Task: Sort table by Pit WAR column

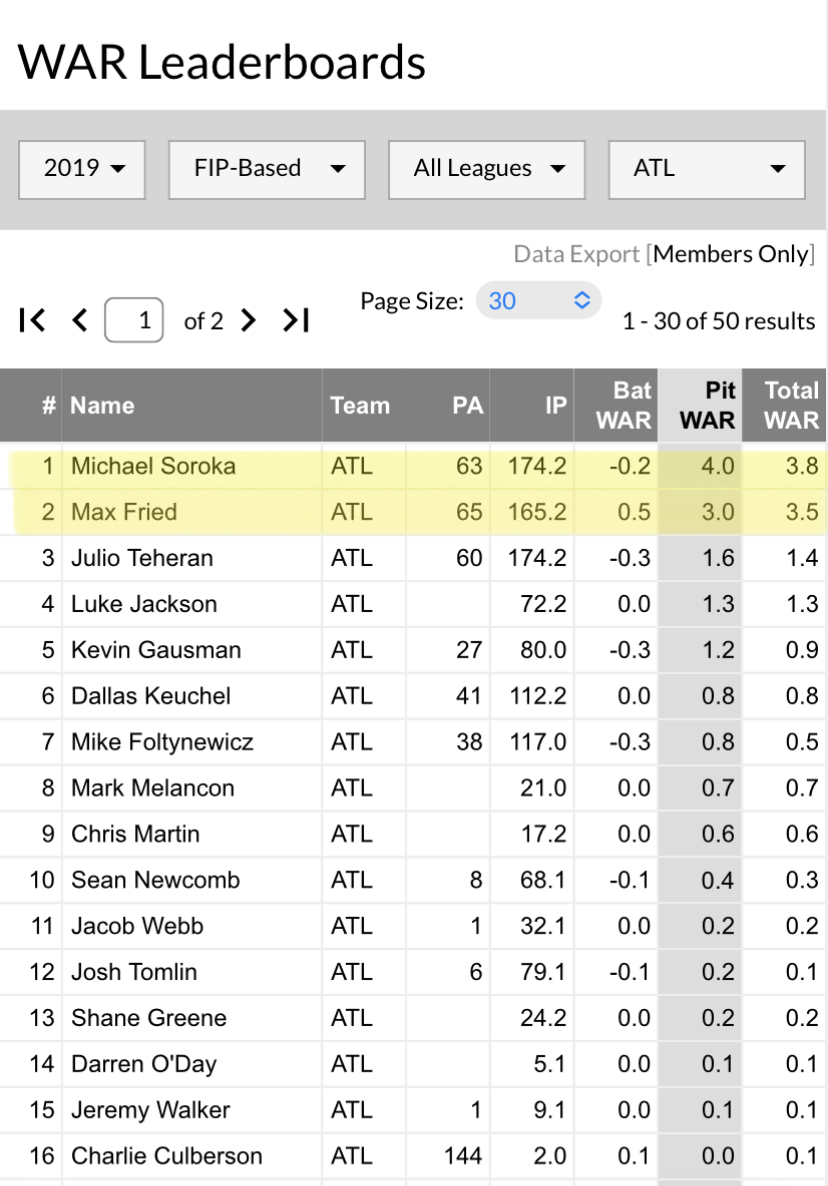Action: point(707,405)
